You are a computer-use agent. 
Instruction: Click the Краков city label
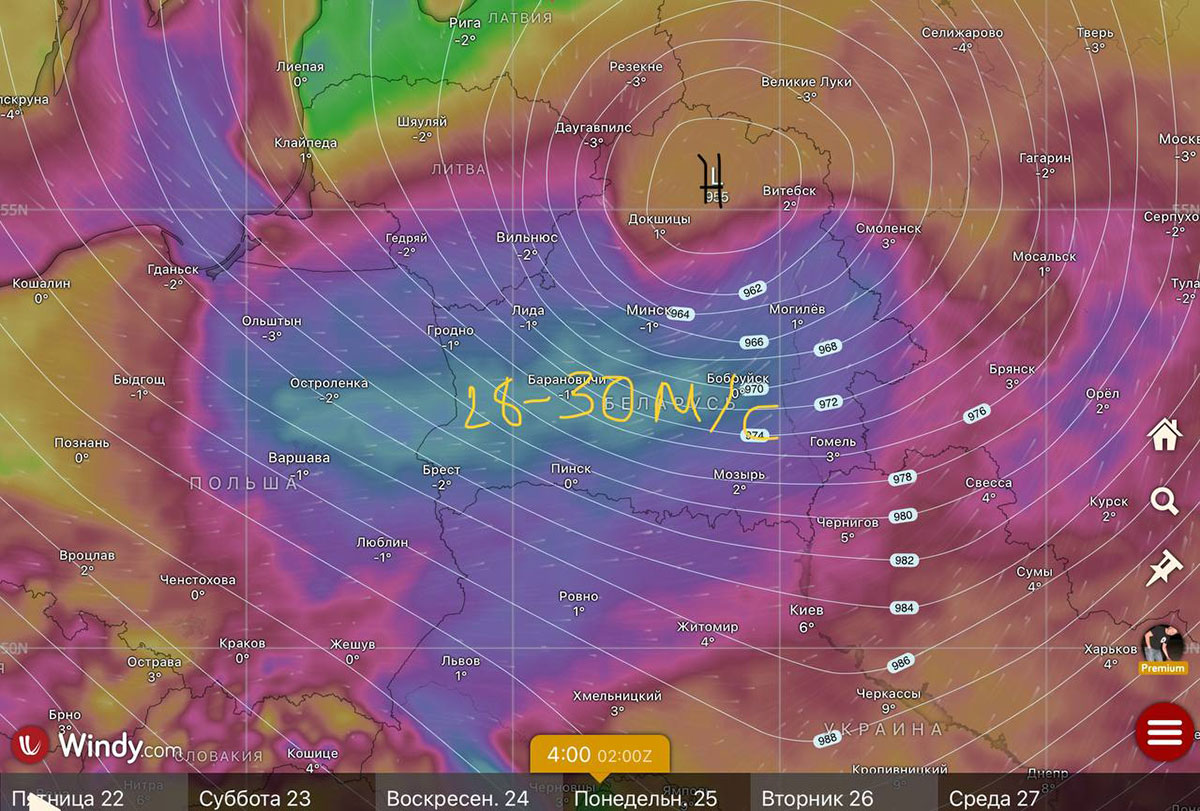coord(242,643)
